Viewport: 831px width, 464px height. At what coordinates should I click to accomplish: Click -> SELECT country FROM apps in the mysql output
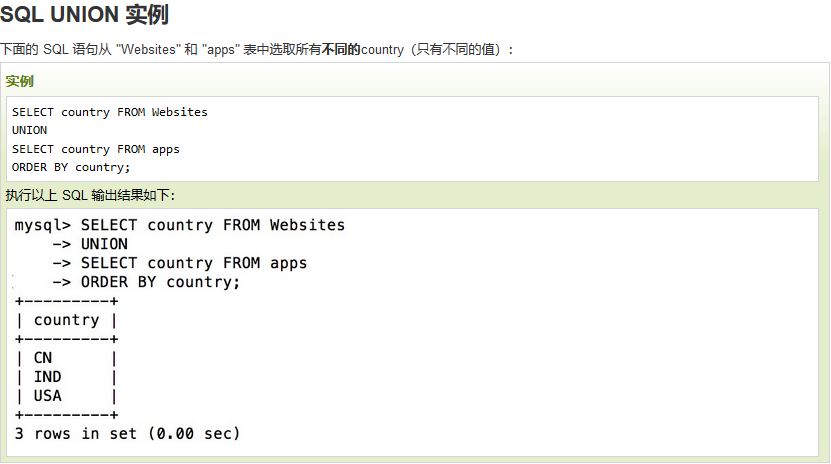coord(180,263)
